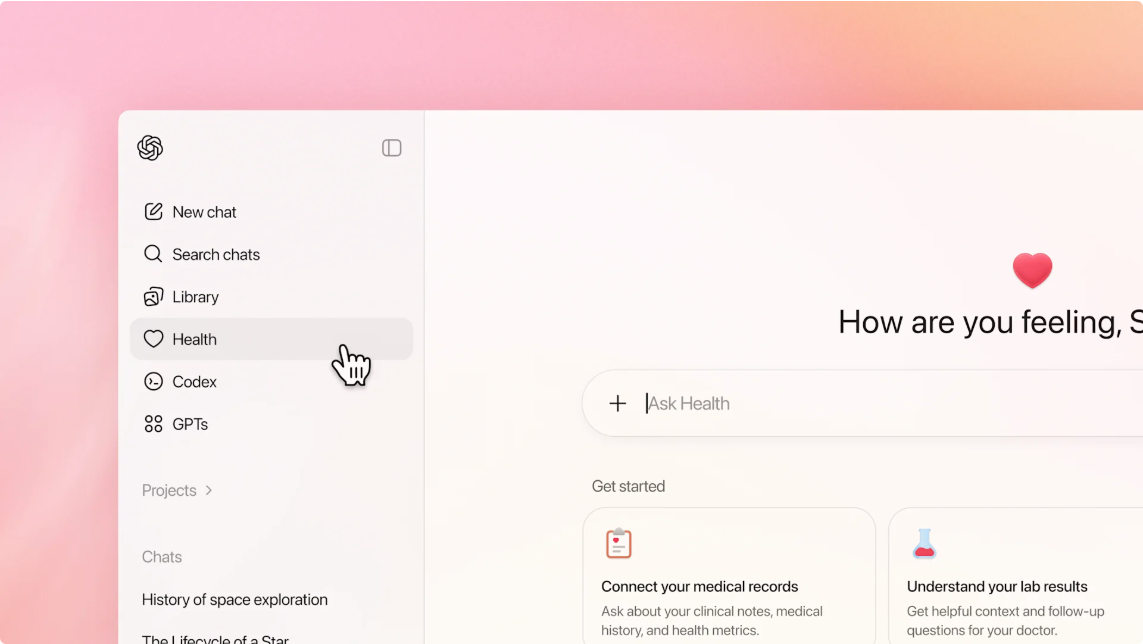Select the Codex menu item
This screenshot has height=644, width=1143.
[271, 381]
